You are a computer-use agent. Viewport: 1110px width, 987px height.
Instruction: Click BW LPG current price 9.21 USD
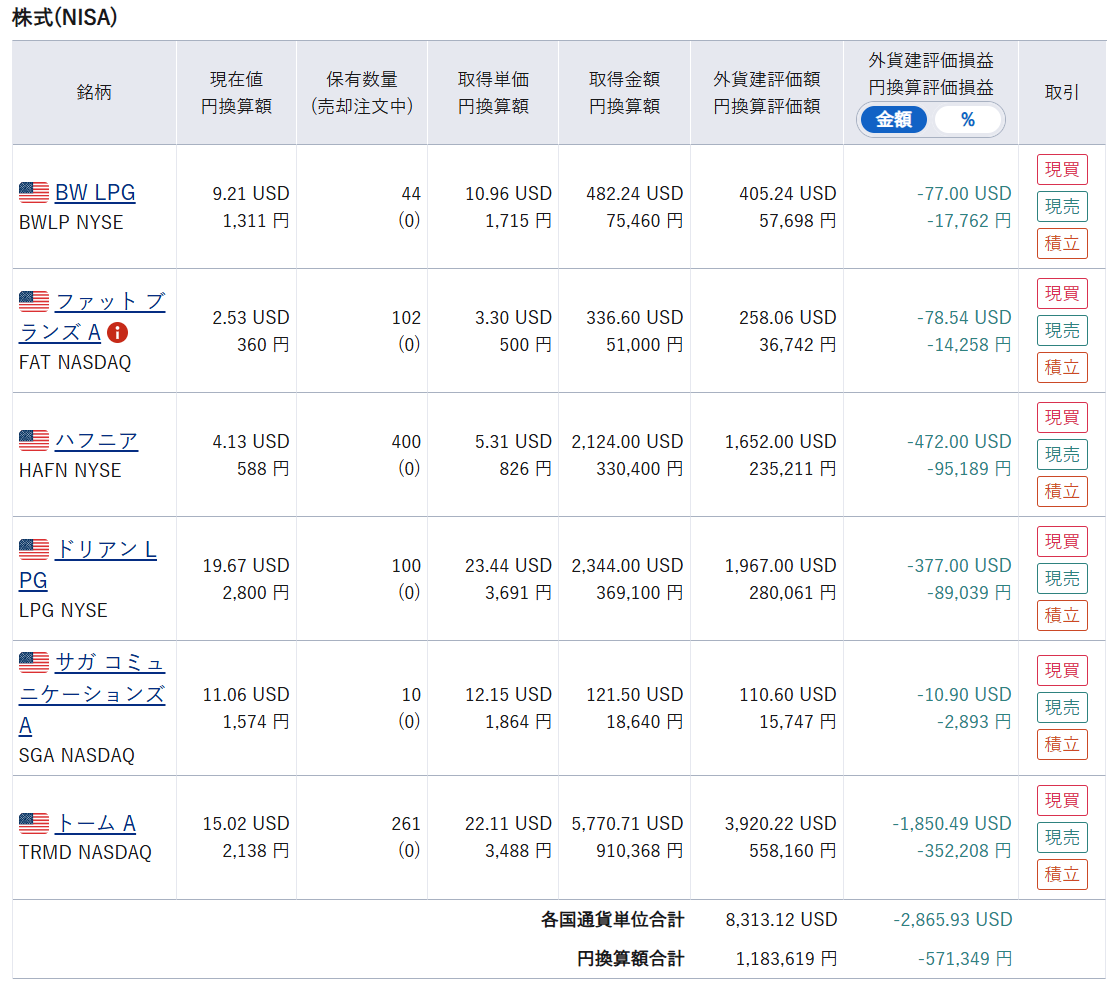[251, 193]
